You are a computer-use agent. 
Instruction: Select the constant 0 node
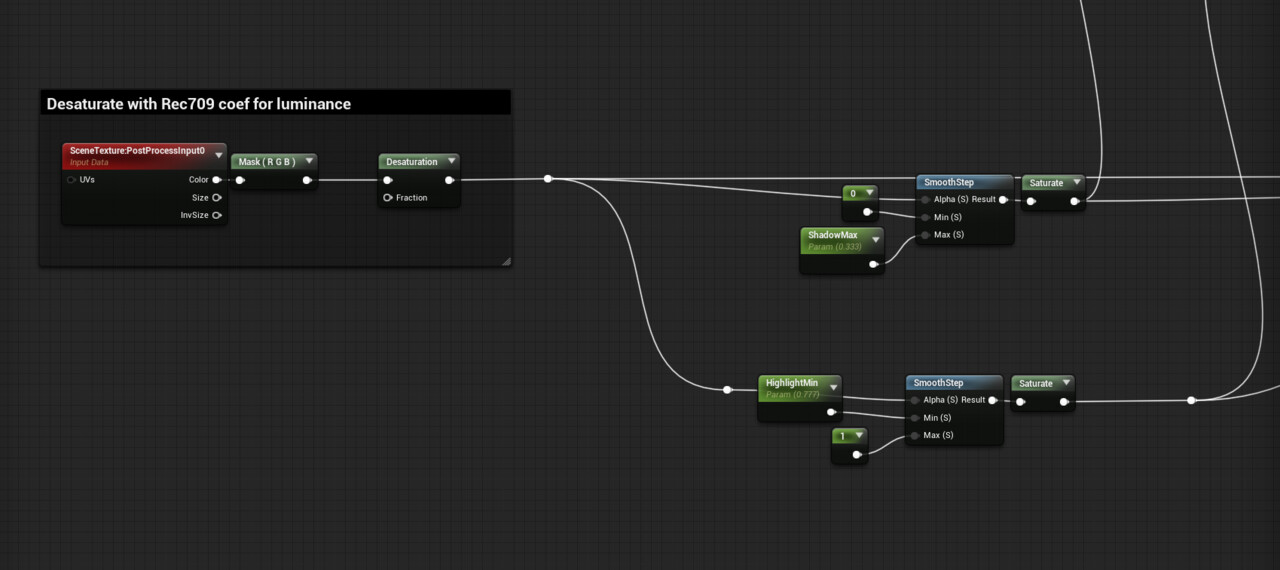point(859,202)
